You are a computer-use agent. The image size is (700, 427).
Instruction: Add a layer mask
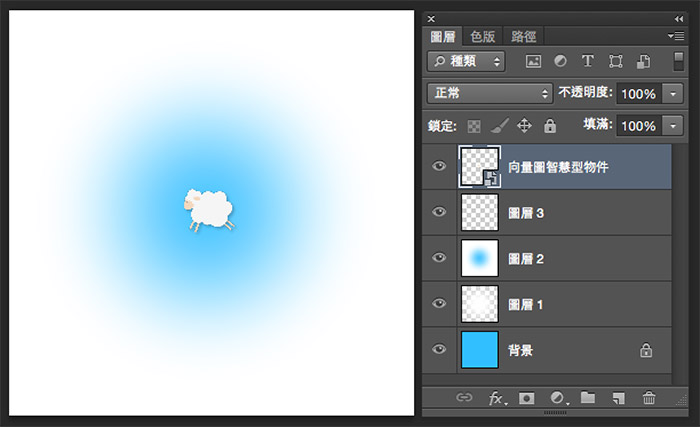526,398
